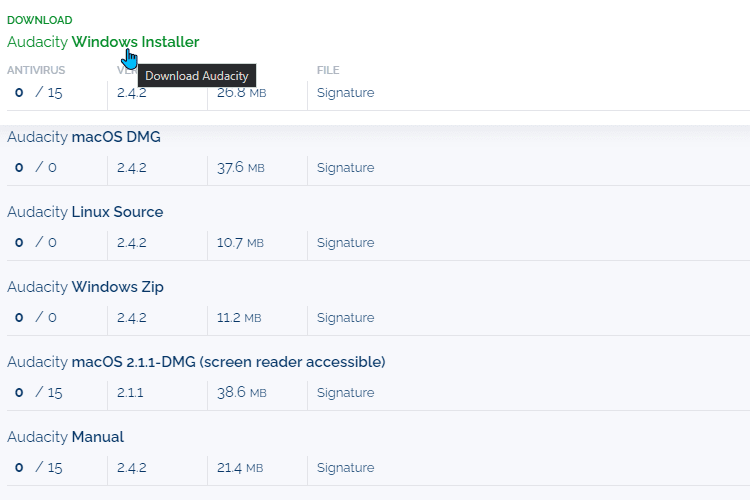Open the Audacity Windows Installer download link
The height and width of the screenshot is (500, 750).
click(x=103, y=42)
